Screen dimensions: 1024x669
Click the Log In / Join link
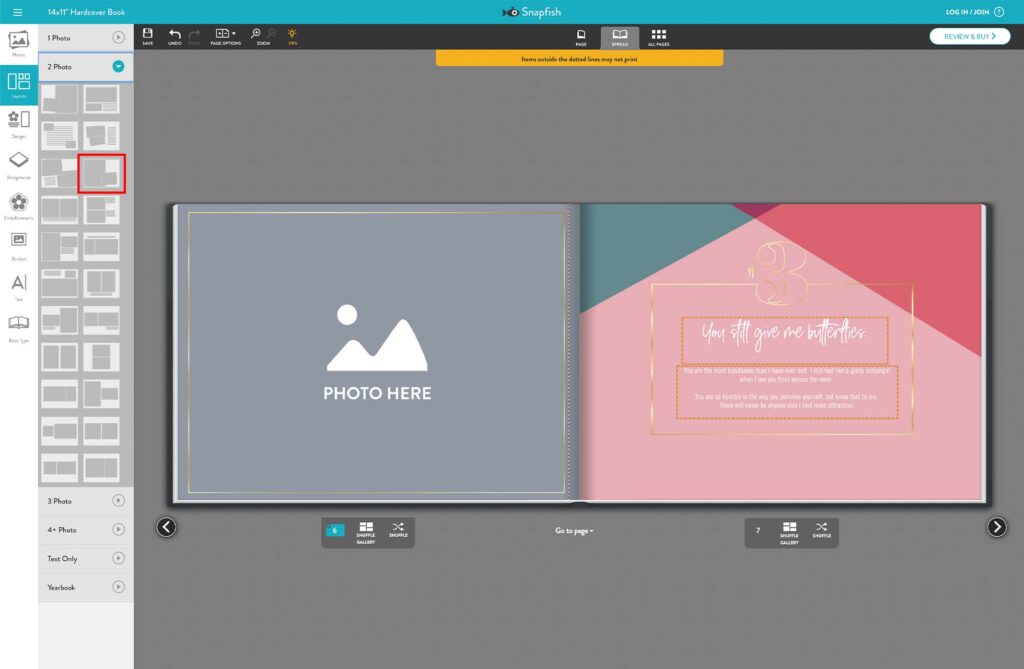point(964,12)
